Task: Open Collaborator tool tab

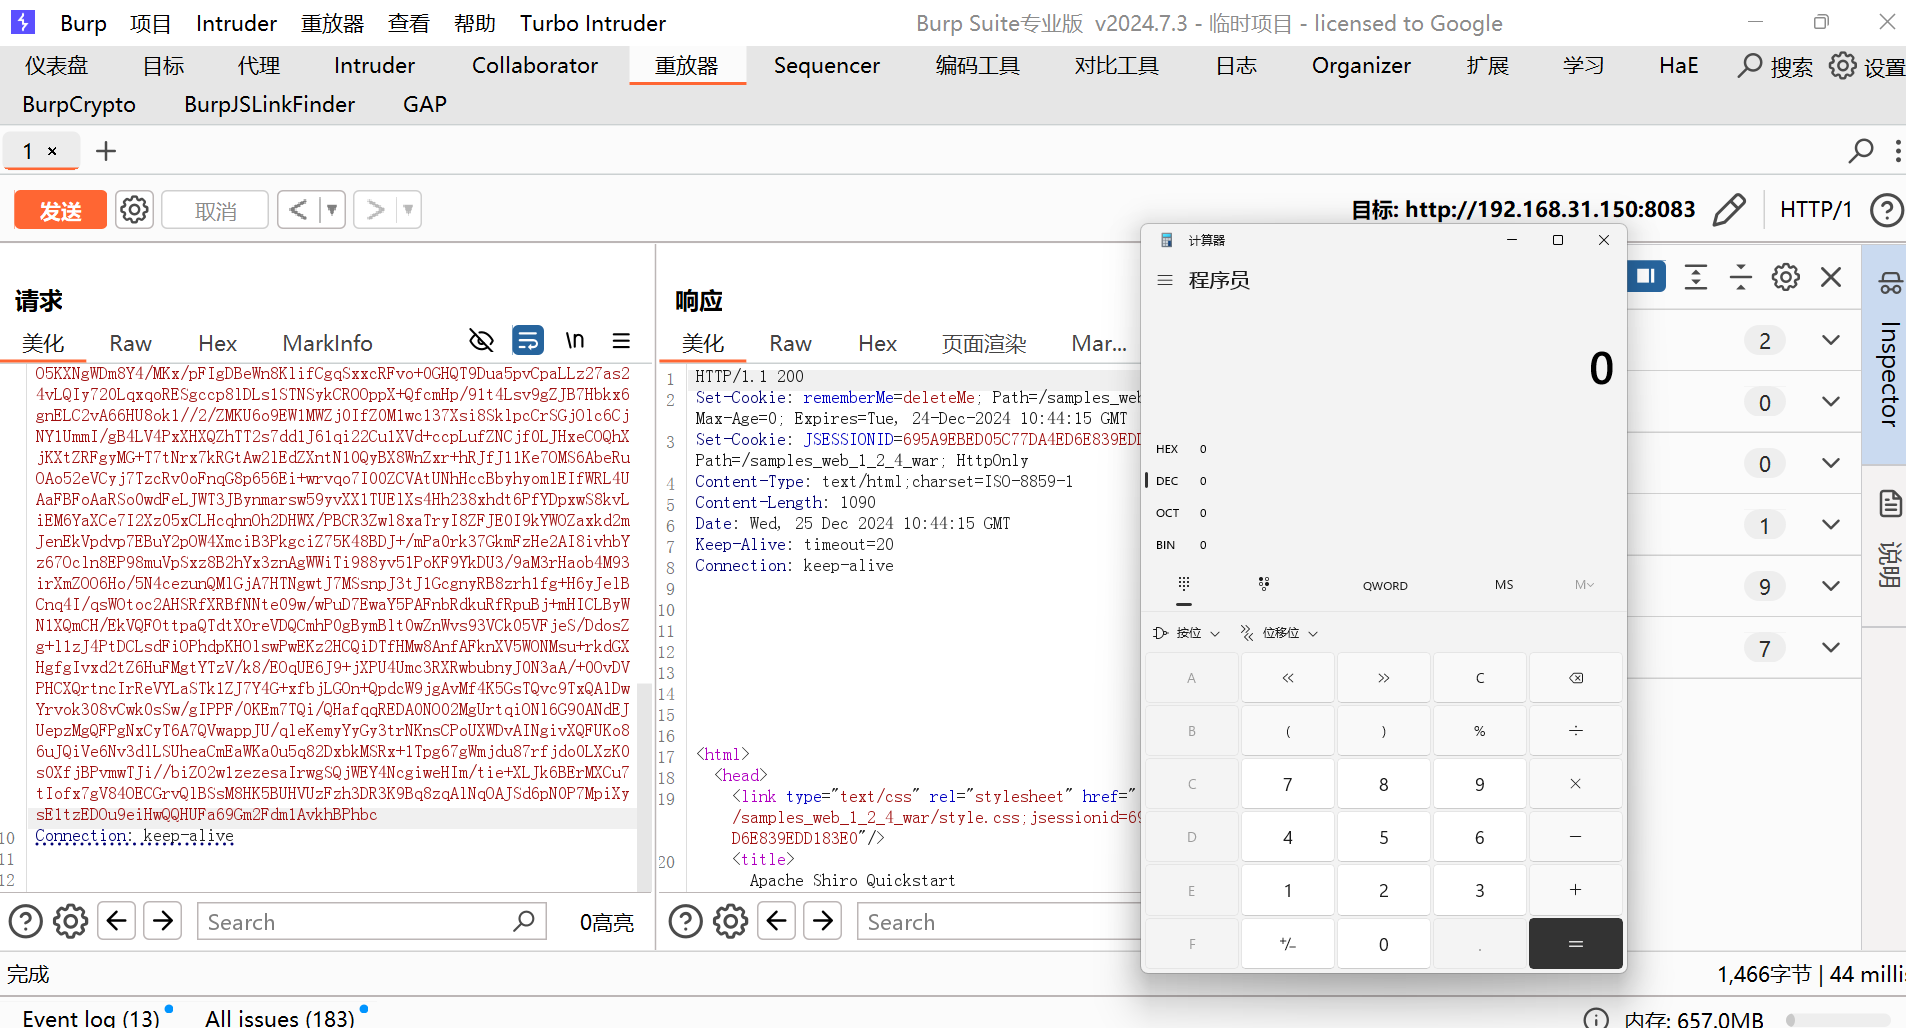Action: 535,66
